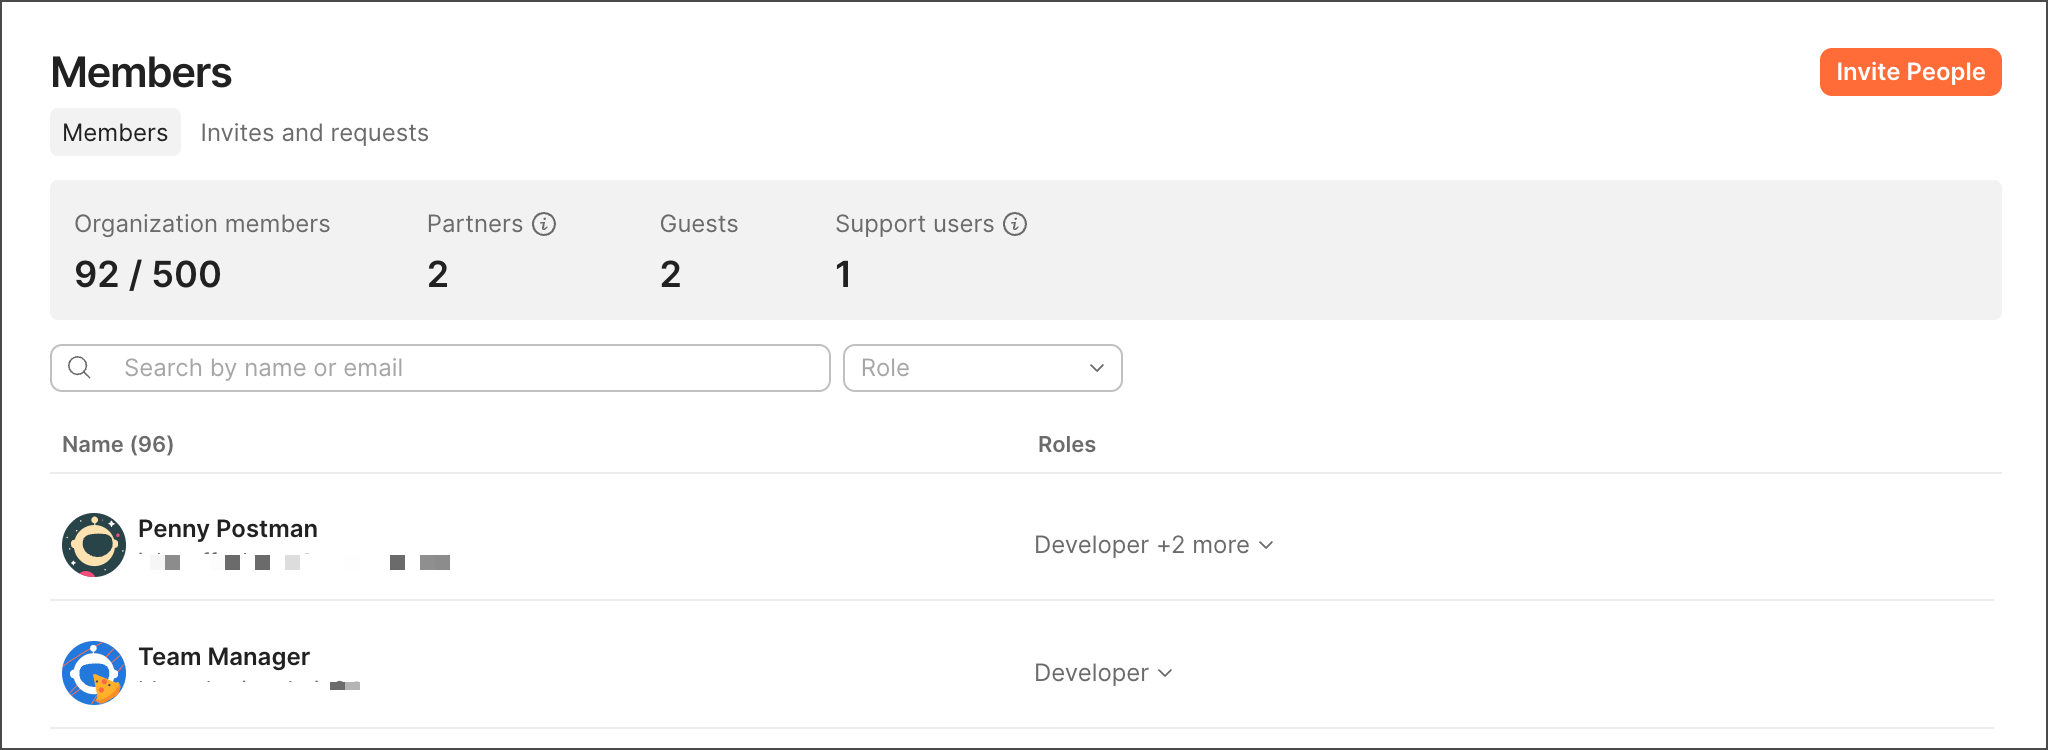Click the Partners info icon
Image resolution: width=2048 pixels, height=750 pixels.
pos(544,224)
